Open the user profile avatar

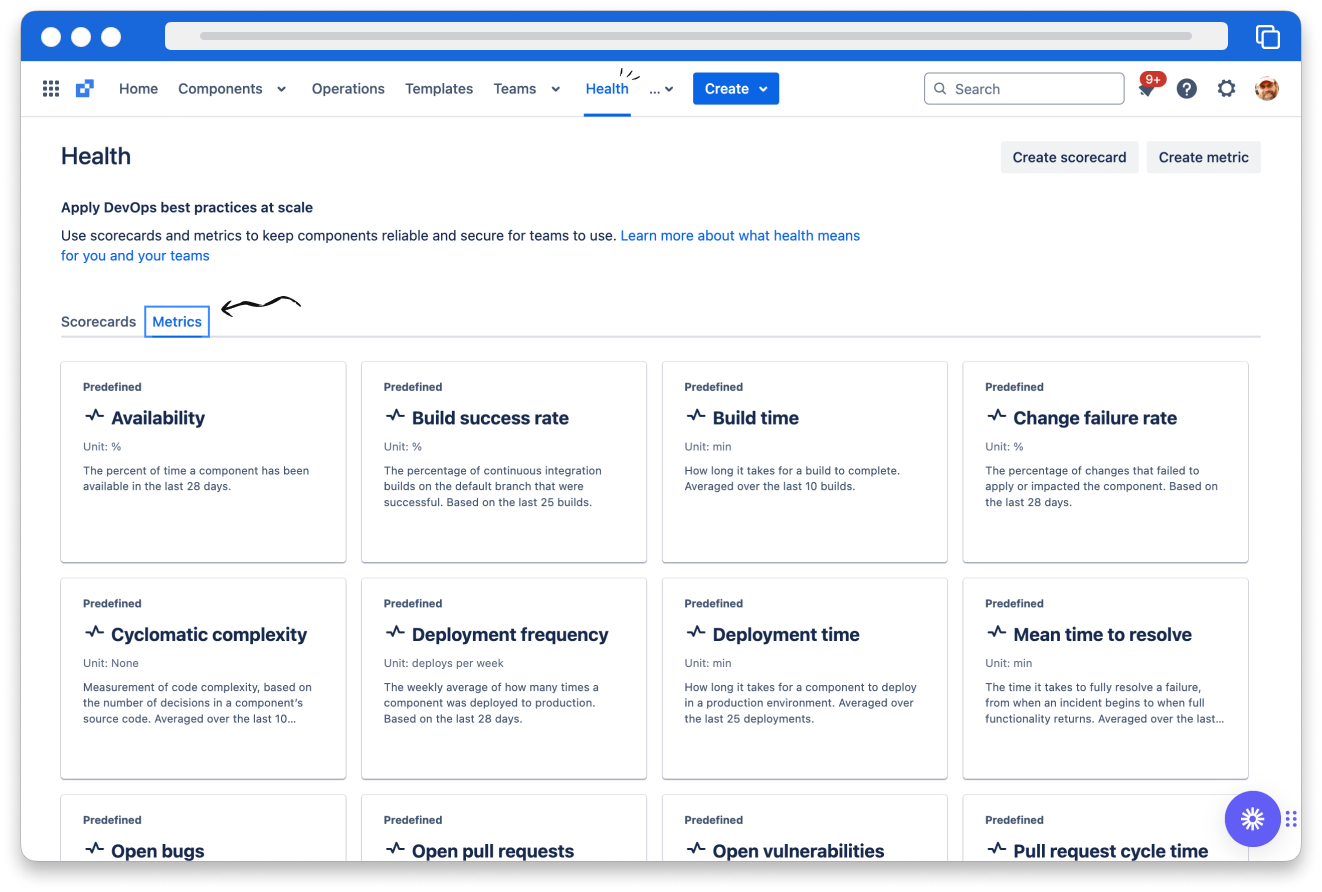pos(1267,89)
